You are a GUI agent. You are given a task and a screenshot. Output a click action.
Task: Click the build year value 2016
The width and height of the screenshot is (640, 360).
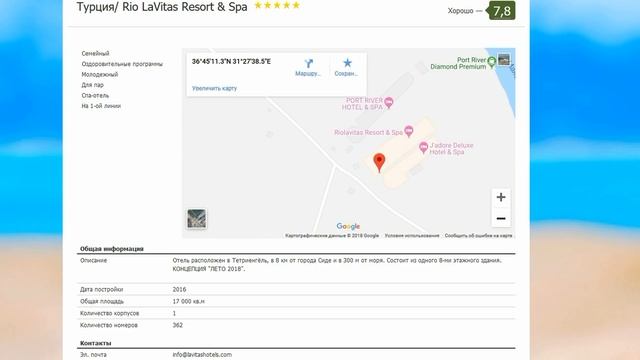179,289
